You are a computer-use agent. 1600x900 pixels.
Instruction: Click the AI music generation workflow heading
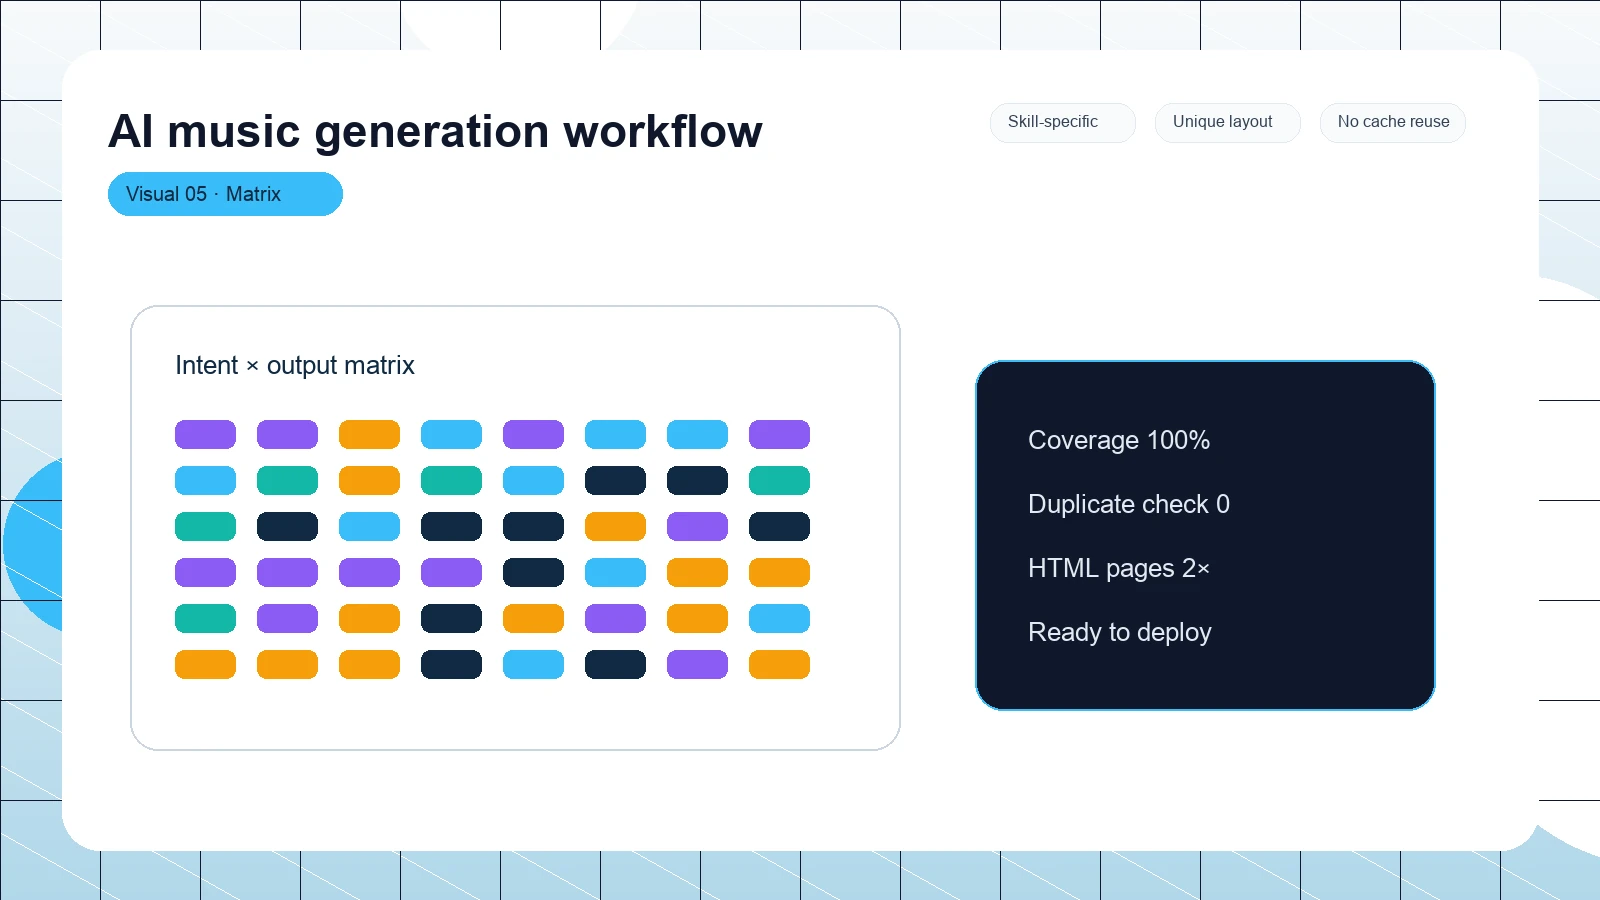click(x=435, y=131)
